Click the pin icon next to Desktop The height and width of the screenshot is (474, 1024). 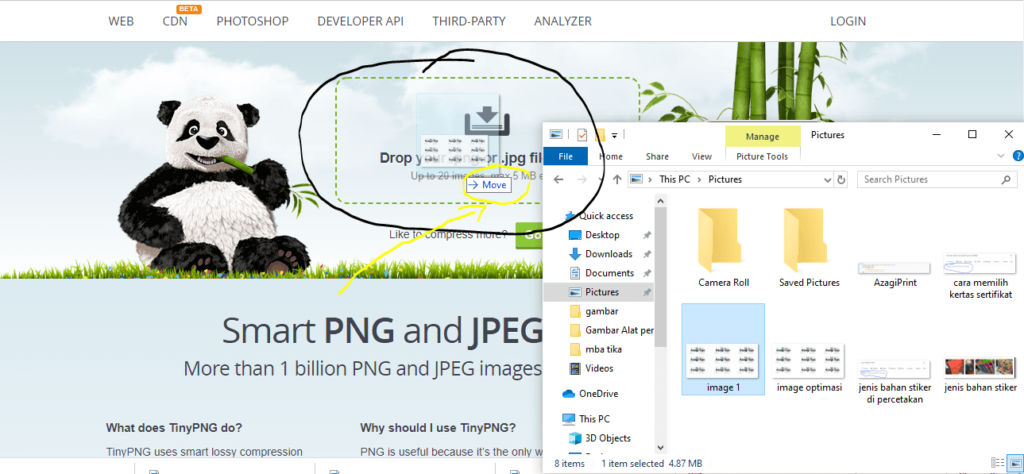tap(647, 234)
